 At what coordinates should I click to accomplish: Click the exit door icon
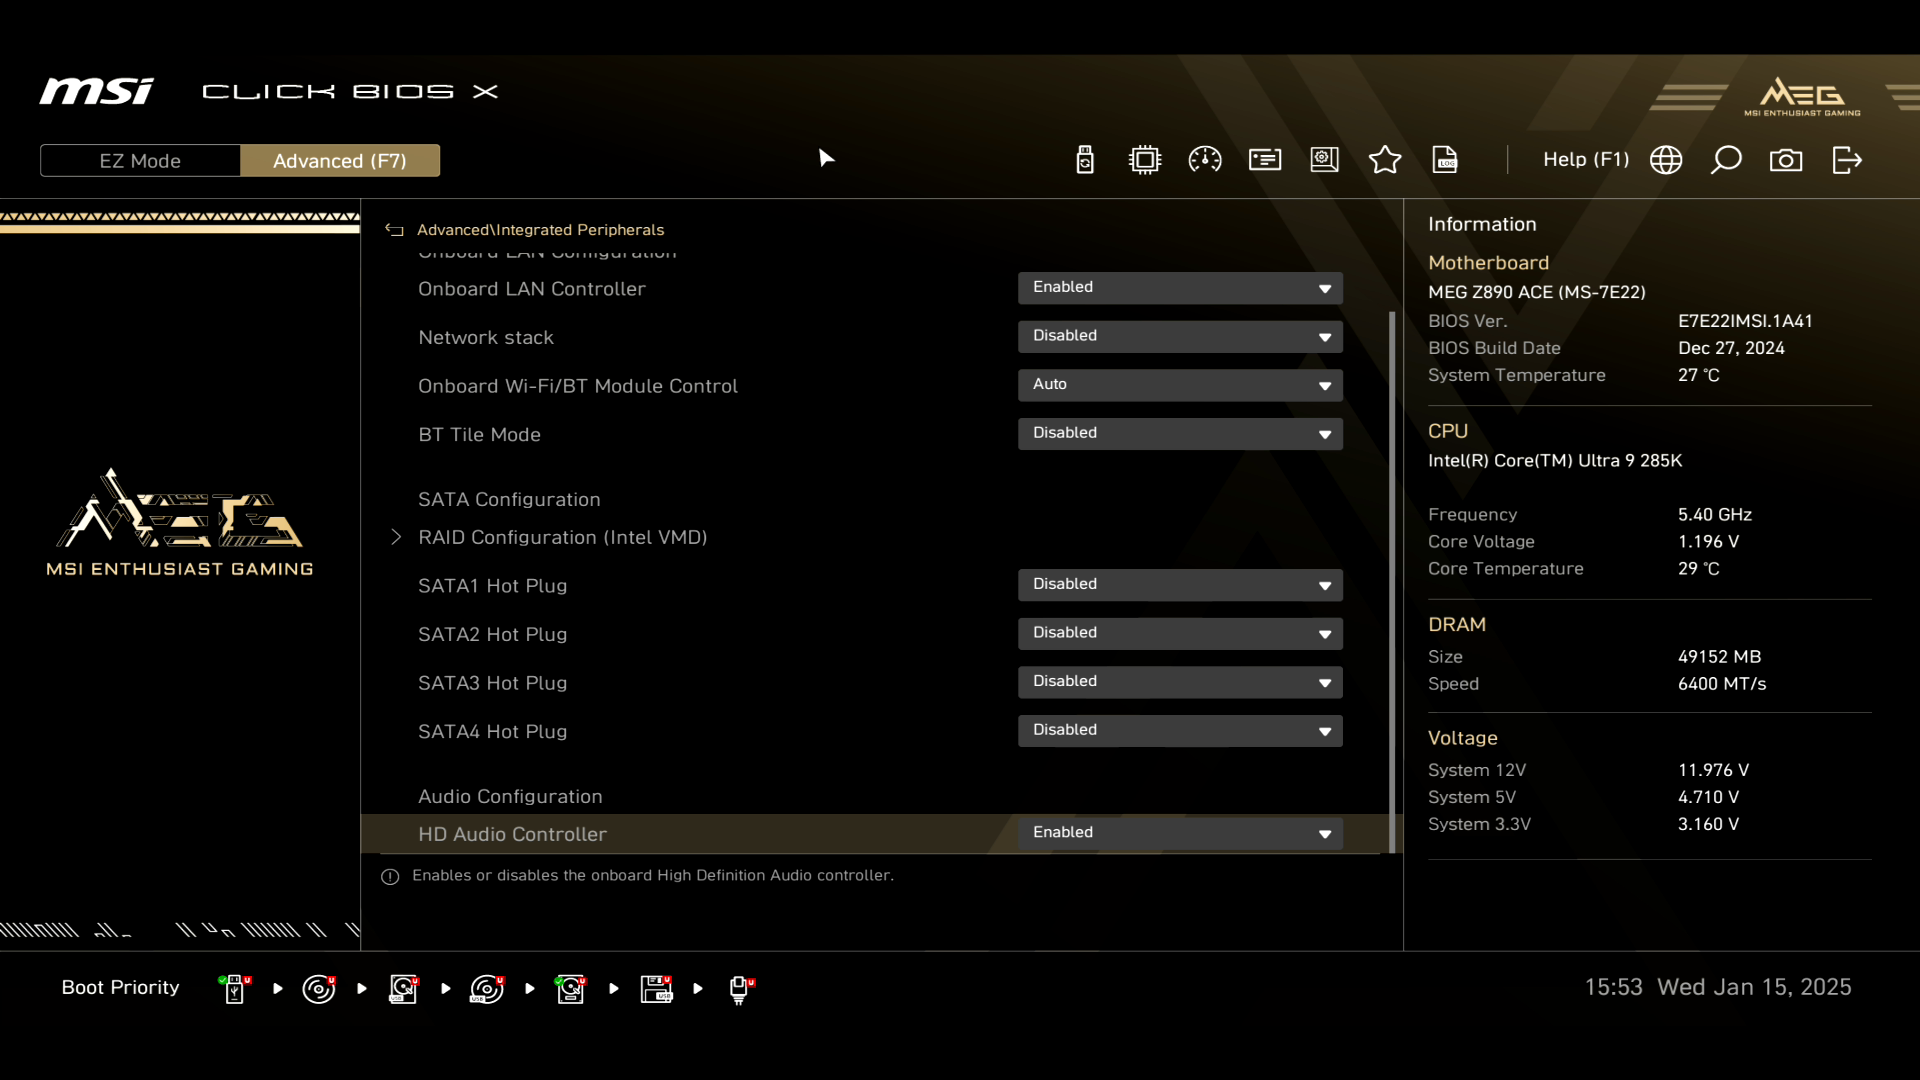point(1847,160)
